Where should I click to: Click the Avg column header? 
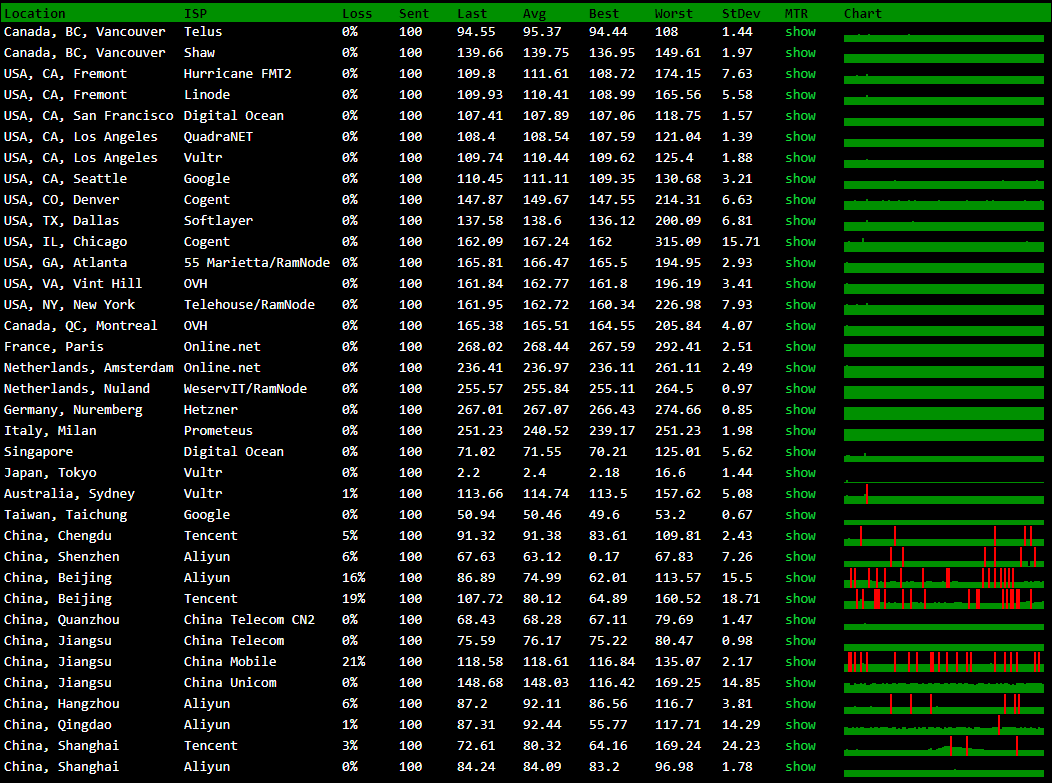(535, 14)
